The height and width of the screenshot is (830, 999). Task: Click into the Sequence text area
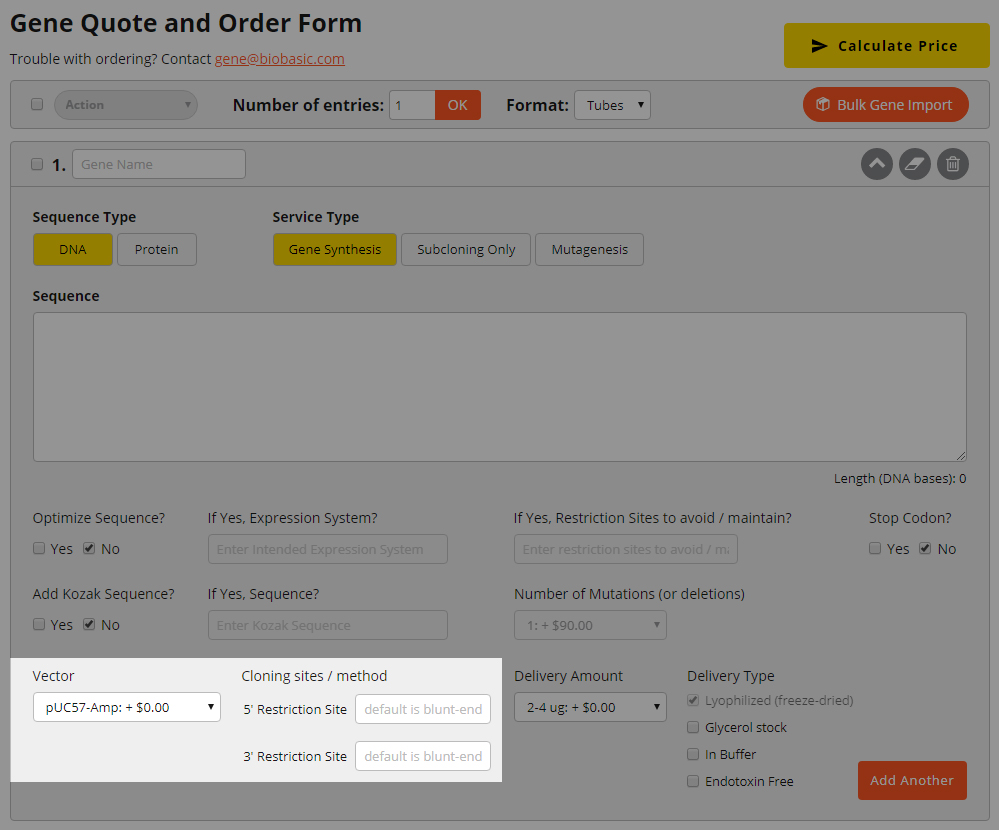(499, 387)
